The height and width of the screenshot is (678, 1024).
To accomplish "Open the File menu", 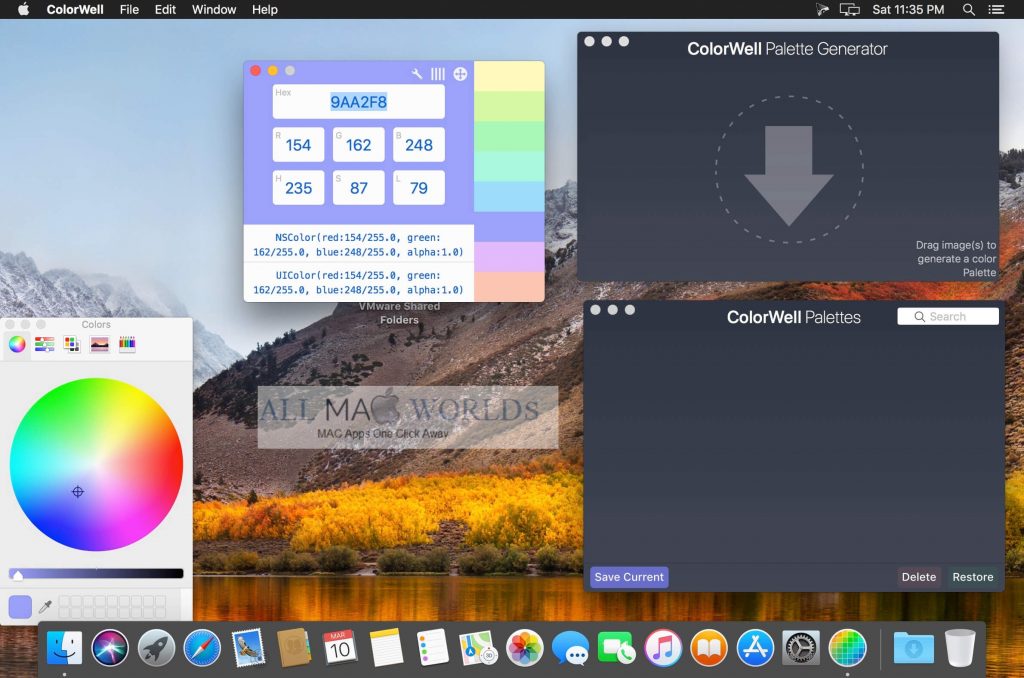I will [129, 10].
